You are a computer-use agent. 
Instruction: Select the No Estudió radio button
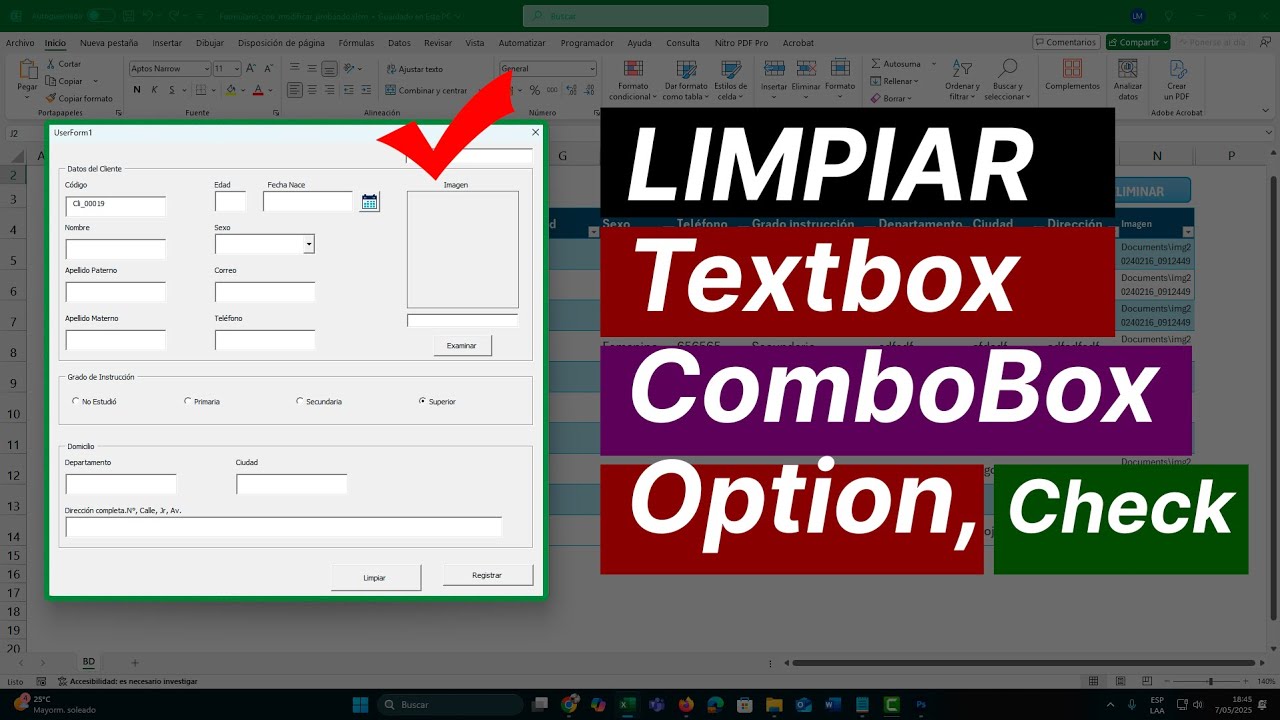76,401
